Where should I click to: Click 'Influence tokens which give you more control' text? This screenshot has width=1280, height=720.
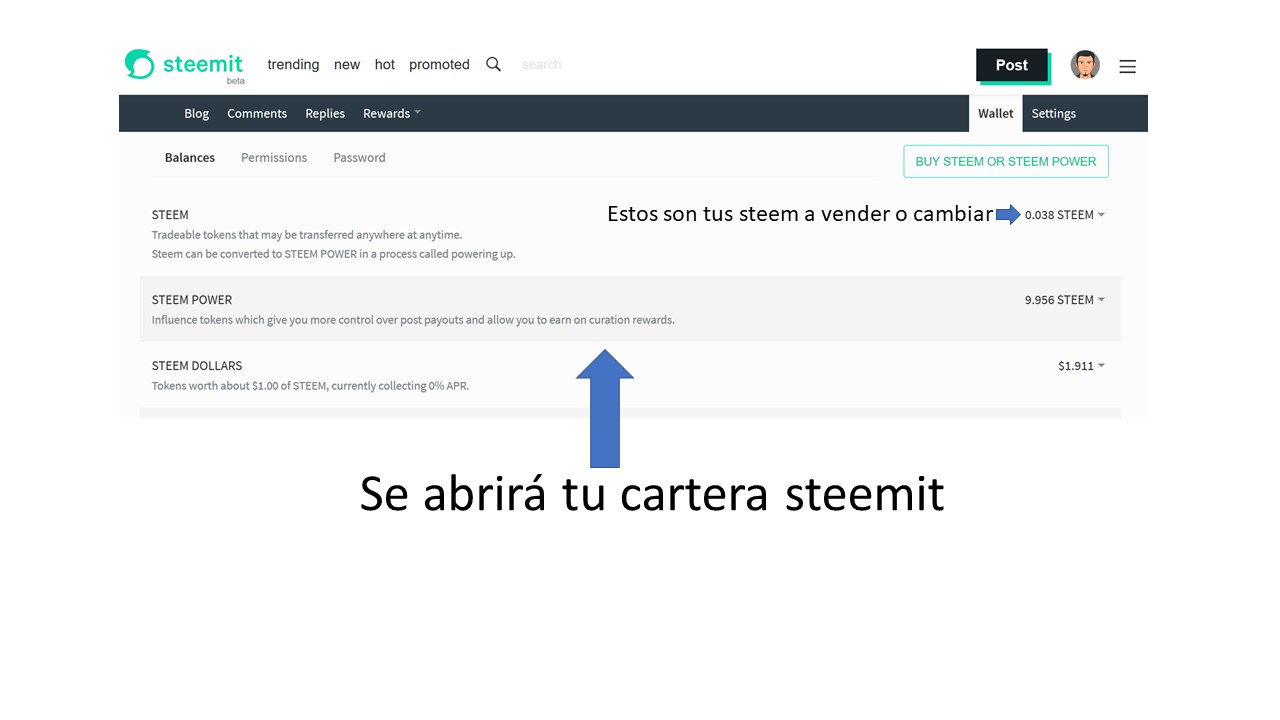tap(413, 320)
